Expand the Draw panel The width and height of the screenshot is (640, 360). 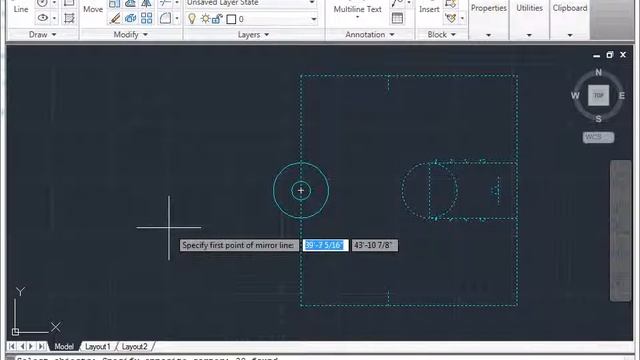[42, 35]
